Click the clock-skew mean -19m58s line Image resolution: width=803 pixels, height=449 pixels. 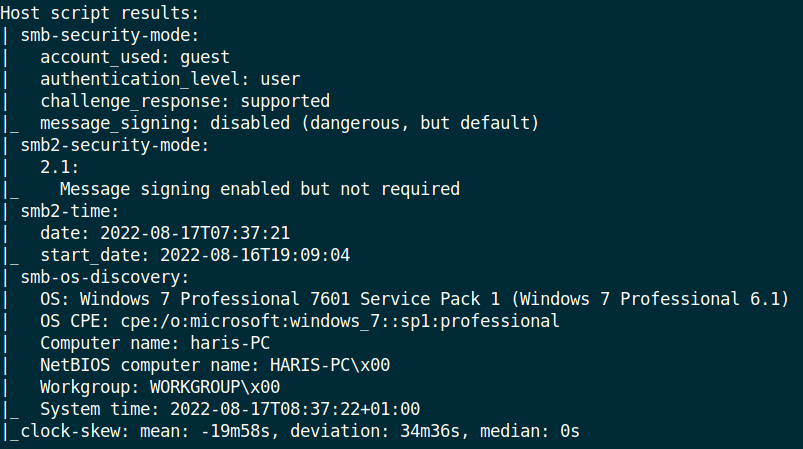point(300,431)
